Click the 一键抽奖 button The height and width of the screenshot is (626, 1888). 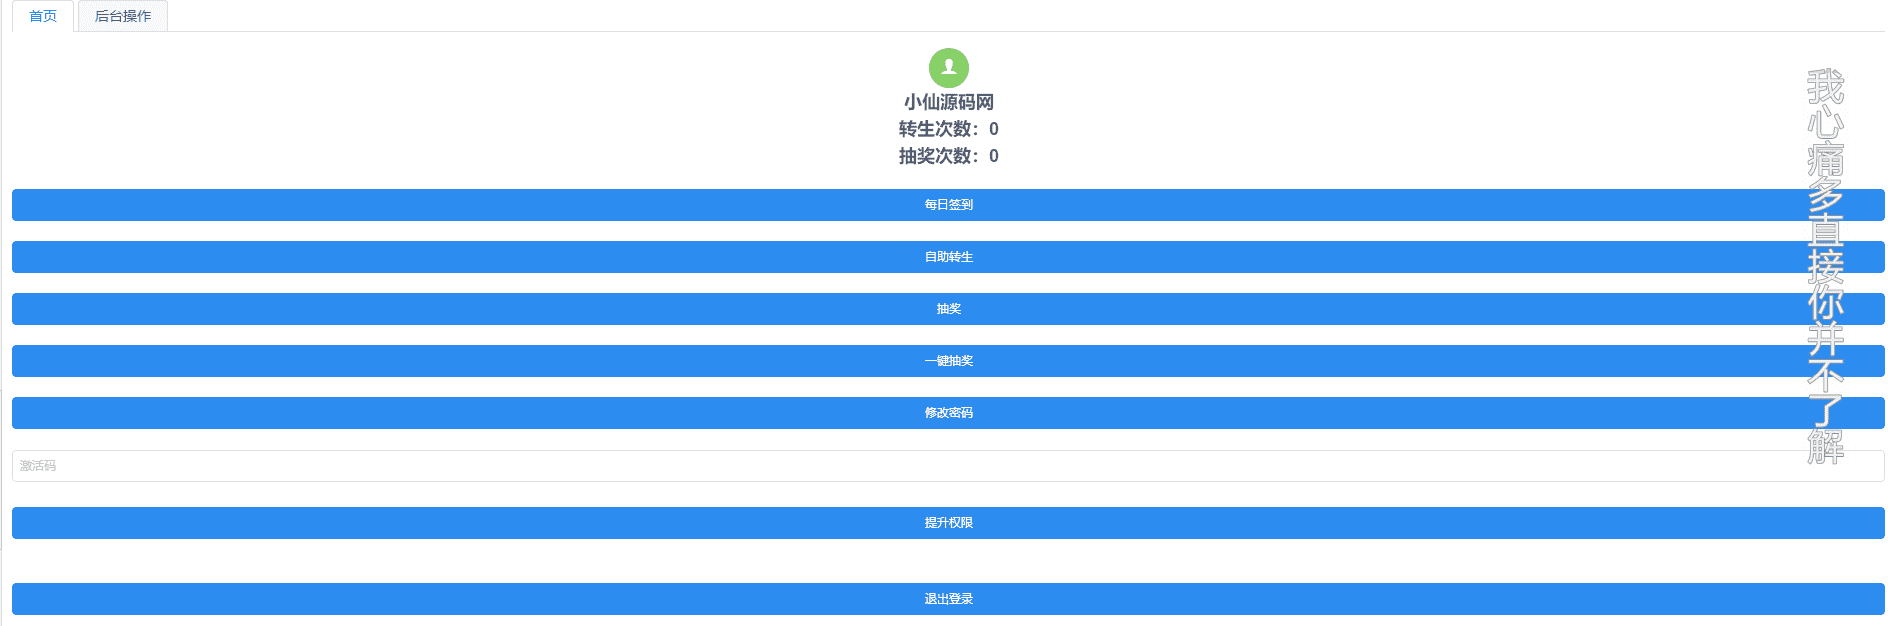click(948, 361)
